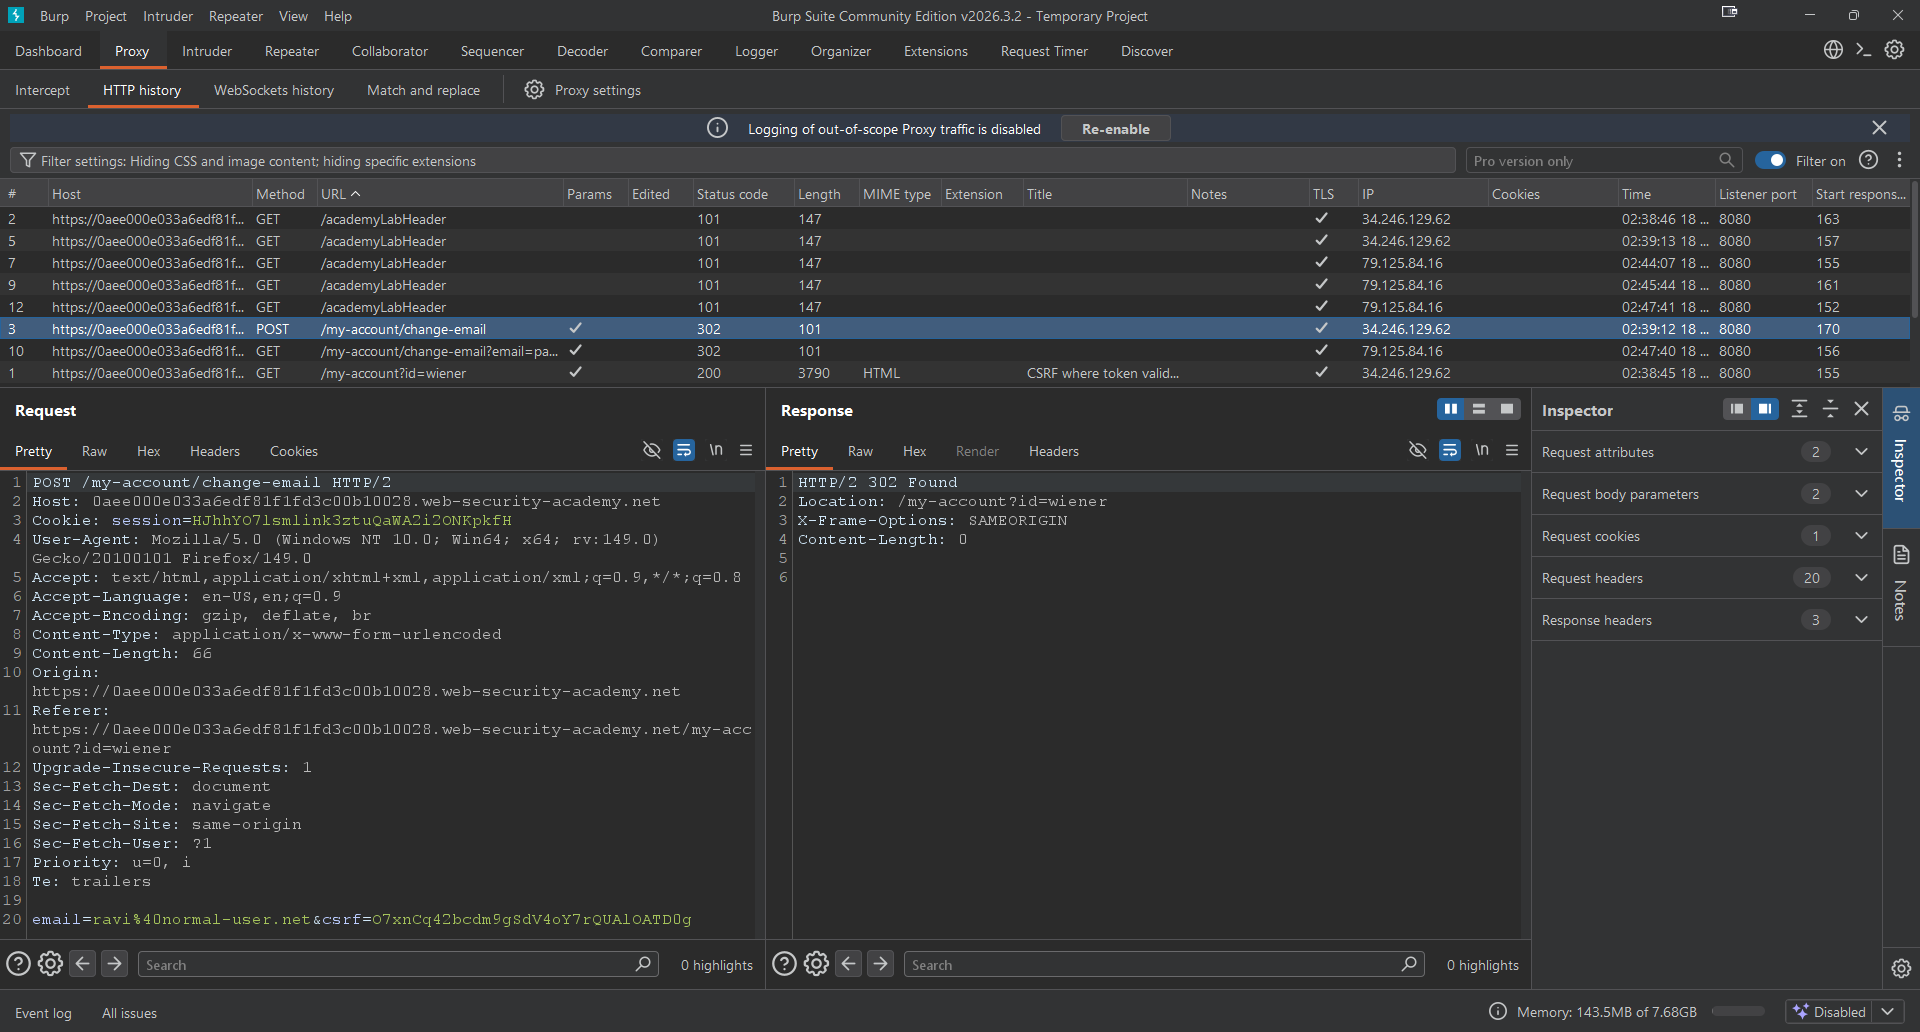The height and width of the screenshot is (1032, 1920).
Task: Open Request pane hamburger menu
Action: coord(746,450)
